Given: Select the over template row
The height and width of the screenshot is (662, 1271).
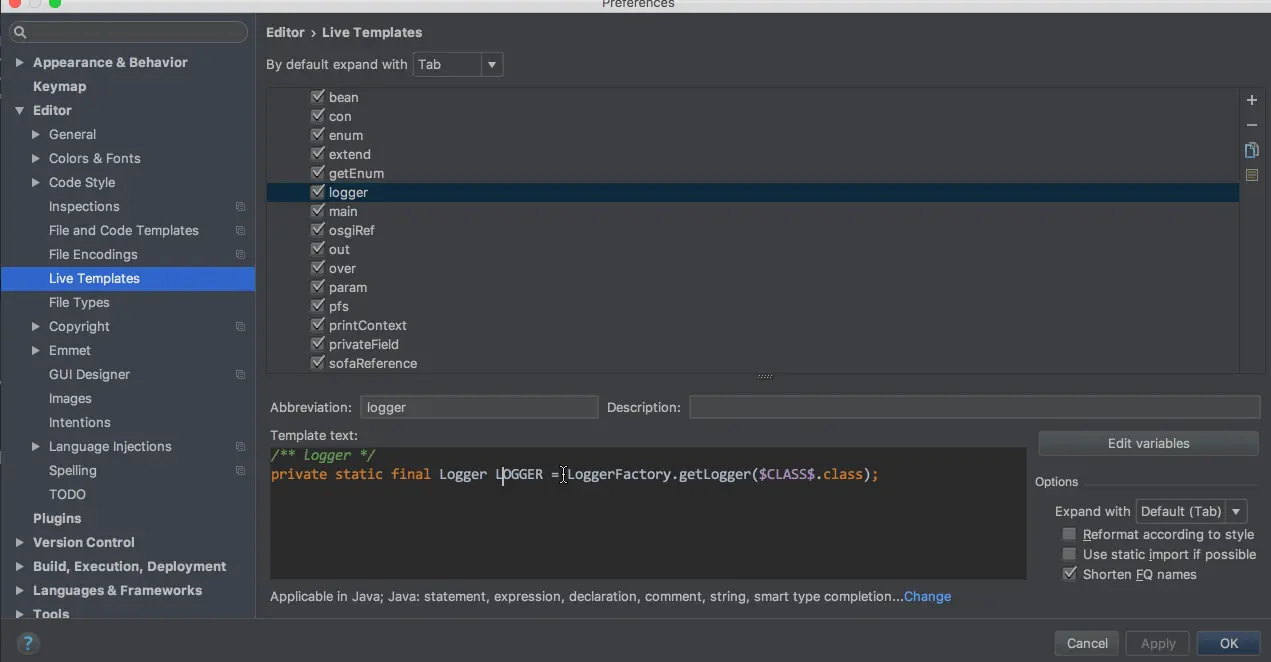Looking at the screenshot, I should coord(753,268).
